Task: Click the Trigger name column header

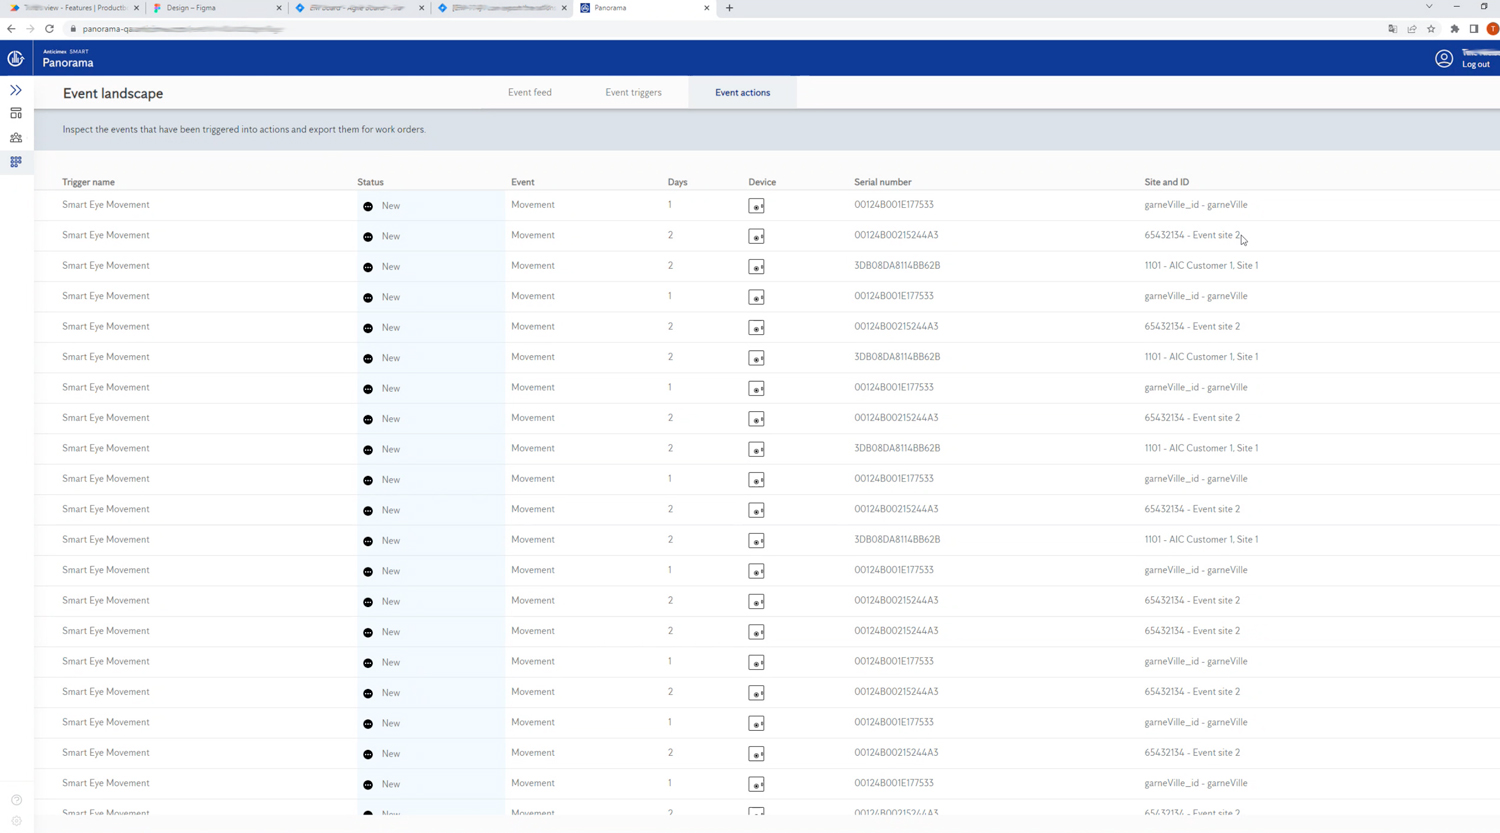Action: pyautogui.click(x=88, y=182)
